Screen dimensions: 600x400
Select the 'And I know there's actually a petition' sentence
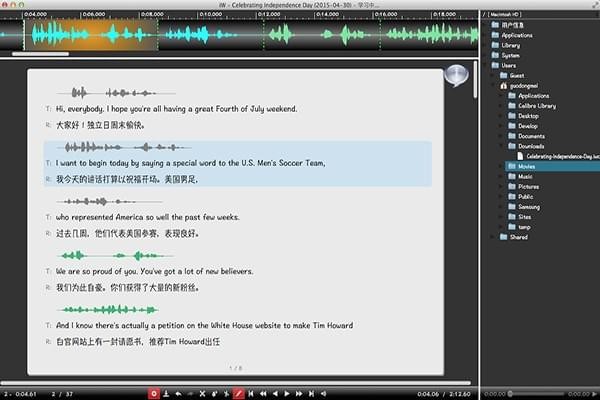click(204, 325)
